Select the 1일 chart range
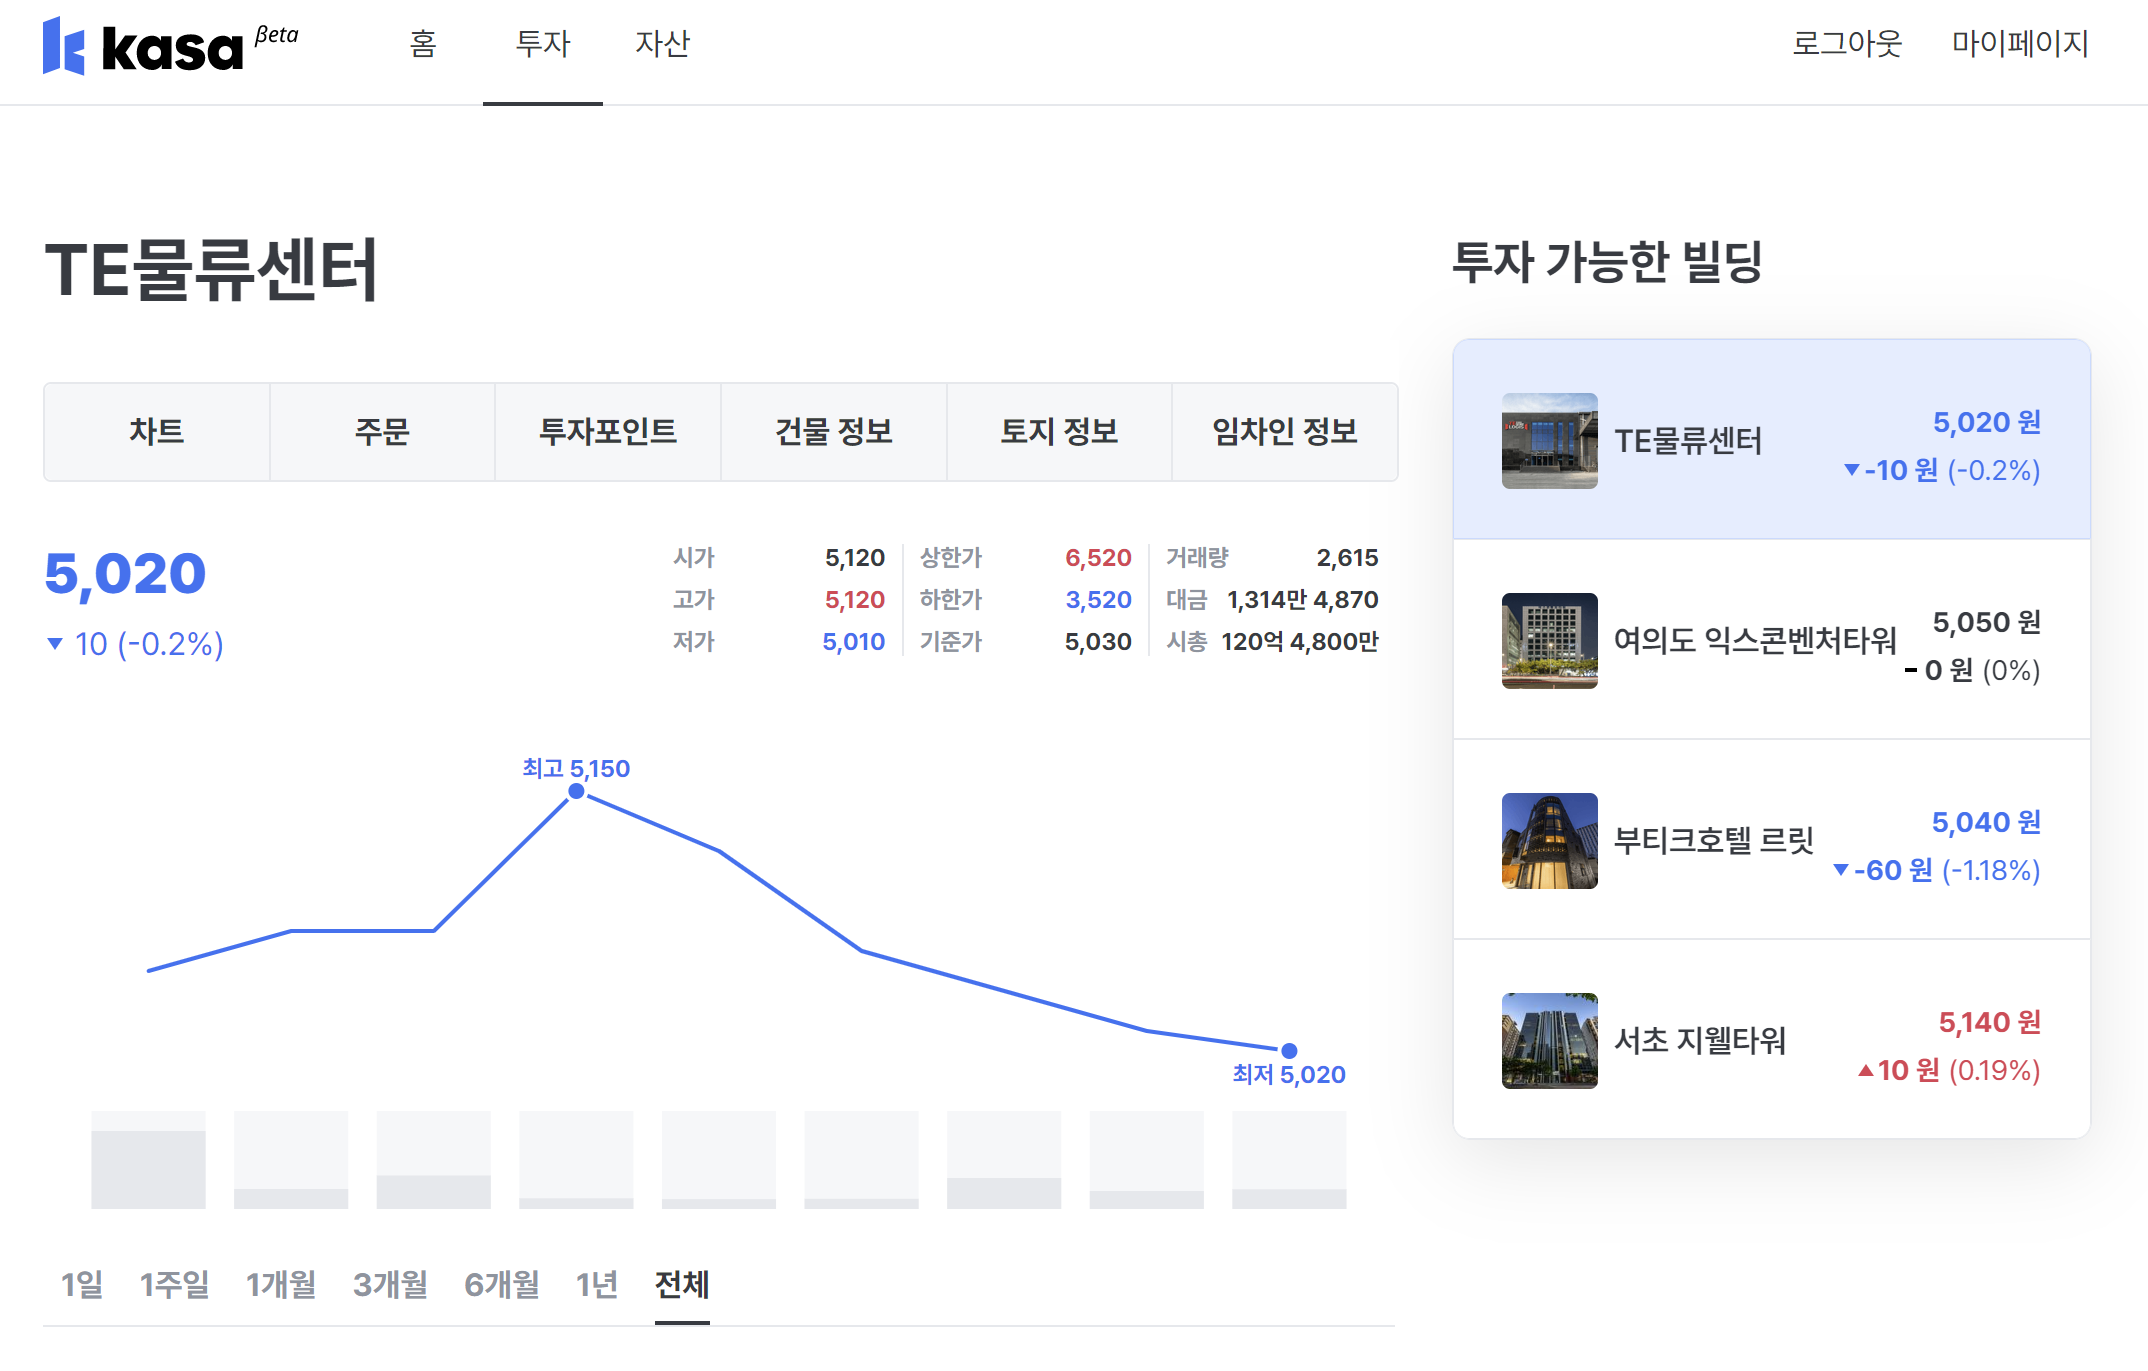Screen dimensions: 2148x1371 (82, 1284)
